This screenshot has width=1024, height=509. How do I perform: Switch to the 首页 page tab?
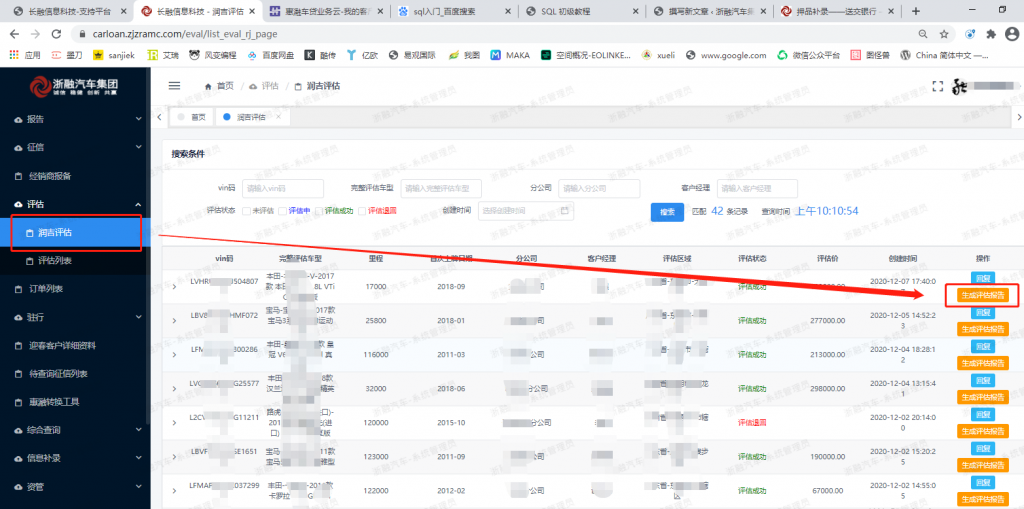pos(192,117)
